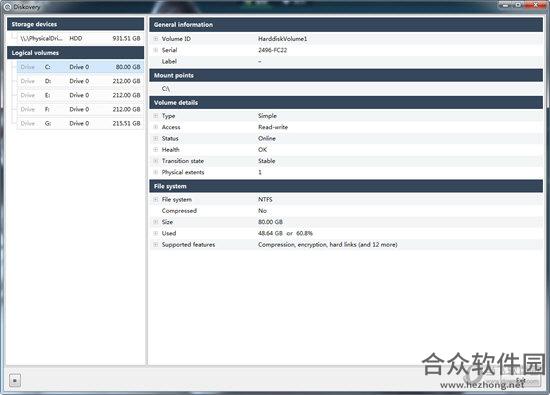
Task: Click the Online status value
Action: point(267,138)
